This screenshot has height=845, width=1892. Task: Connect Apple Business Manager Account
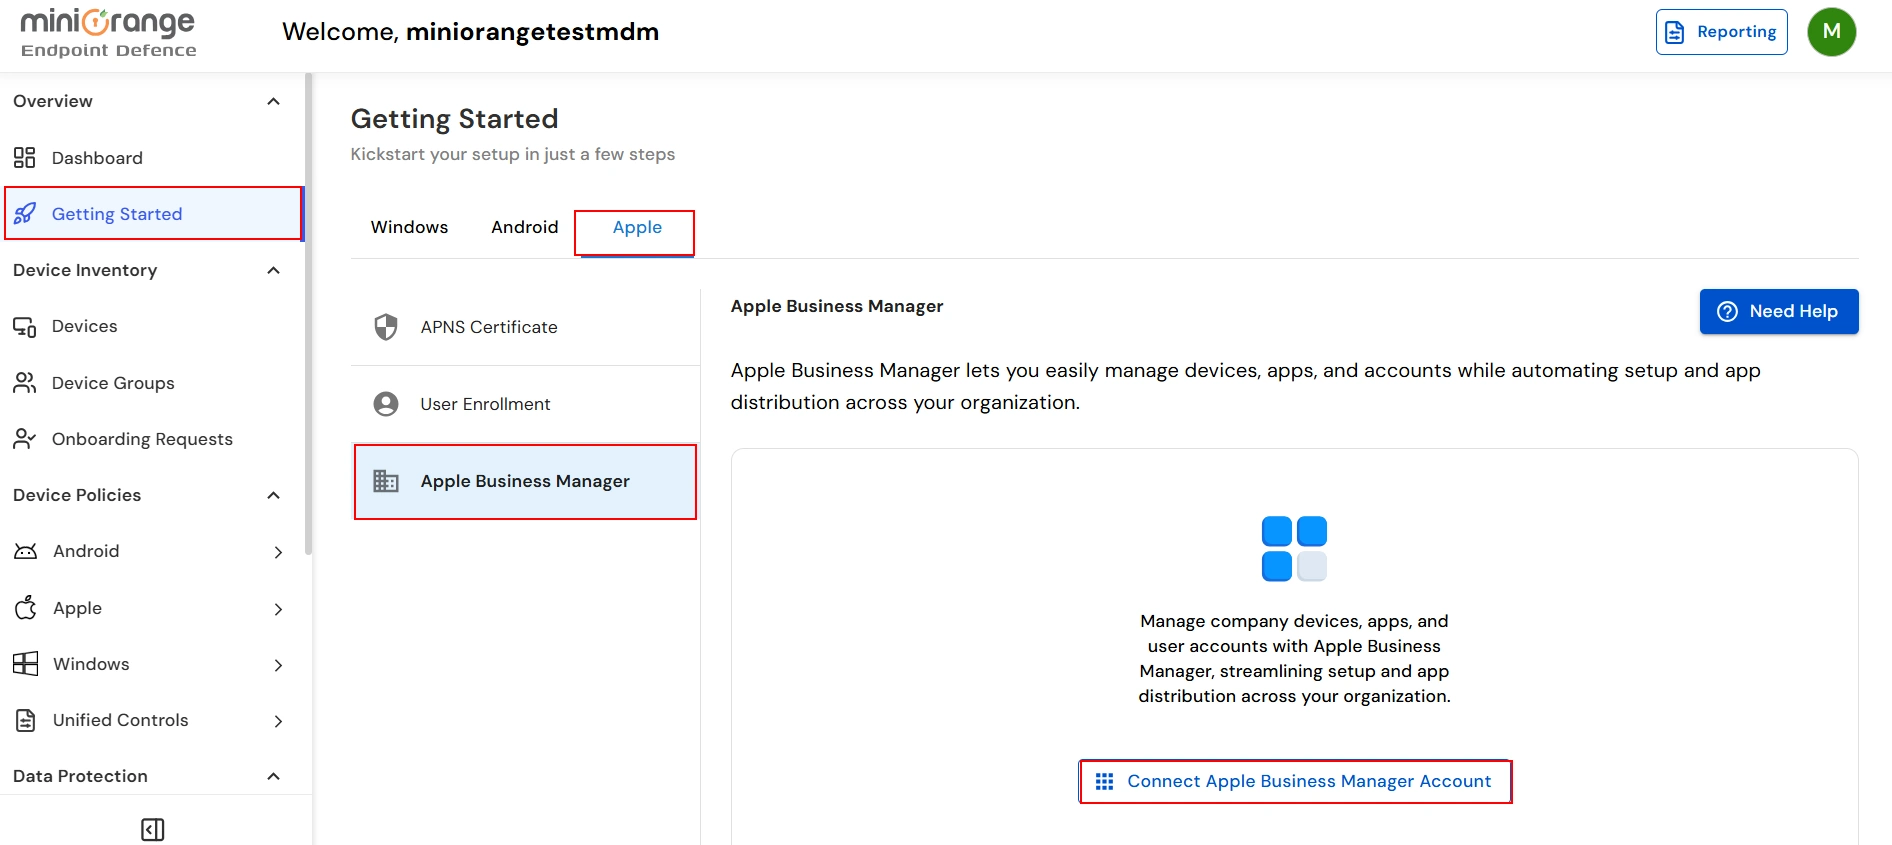click(x=1294, y=781)
